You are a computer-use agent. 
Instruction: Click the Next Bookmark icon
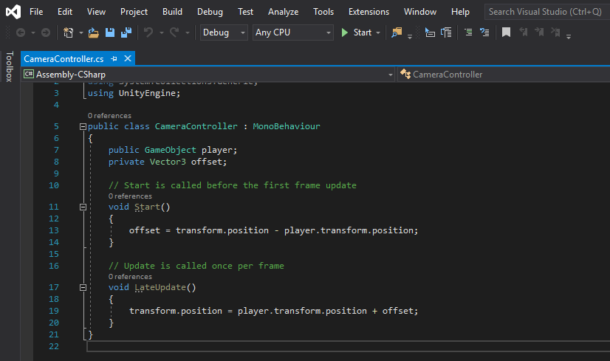539,32
